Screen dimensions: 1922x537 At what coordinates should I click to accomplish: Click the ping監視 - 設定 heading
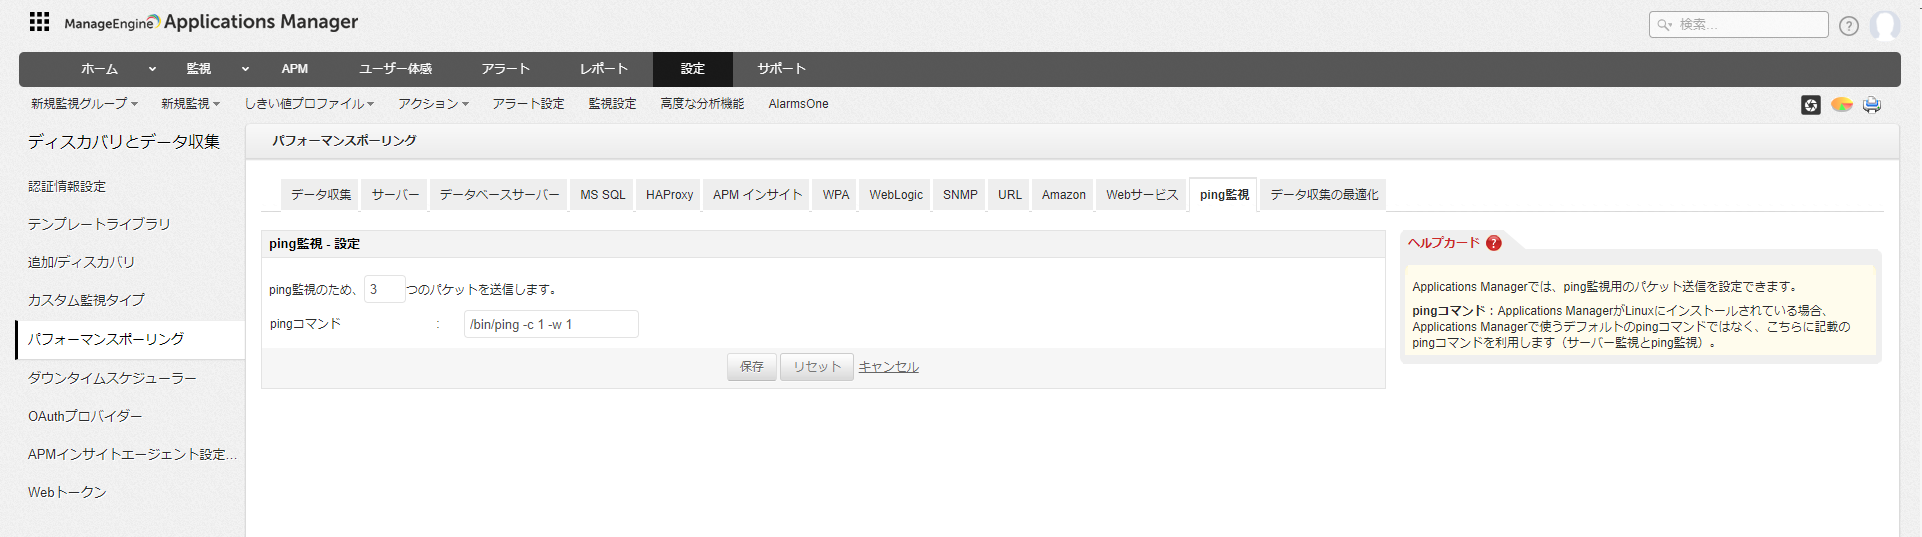[314, 244]
